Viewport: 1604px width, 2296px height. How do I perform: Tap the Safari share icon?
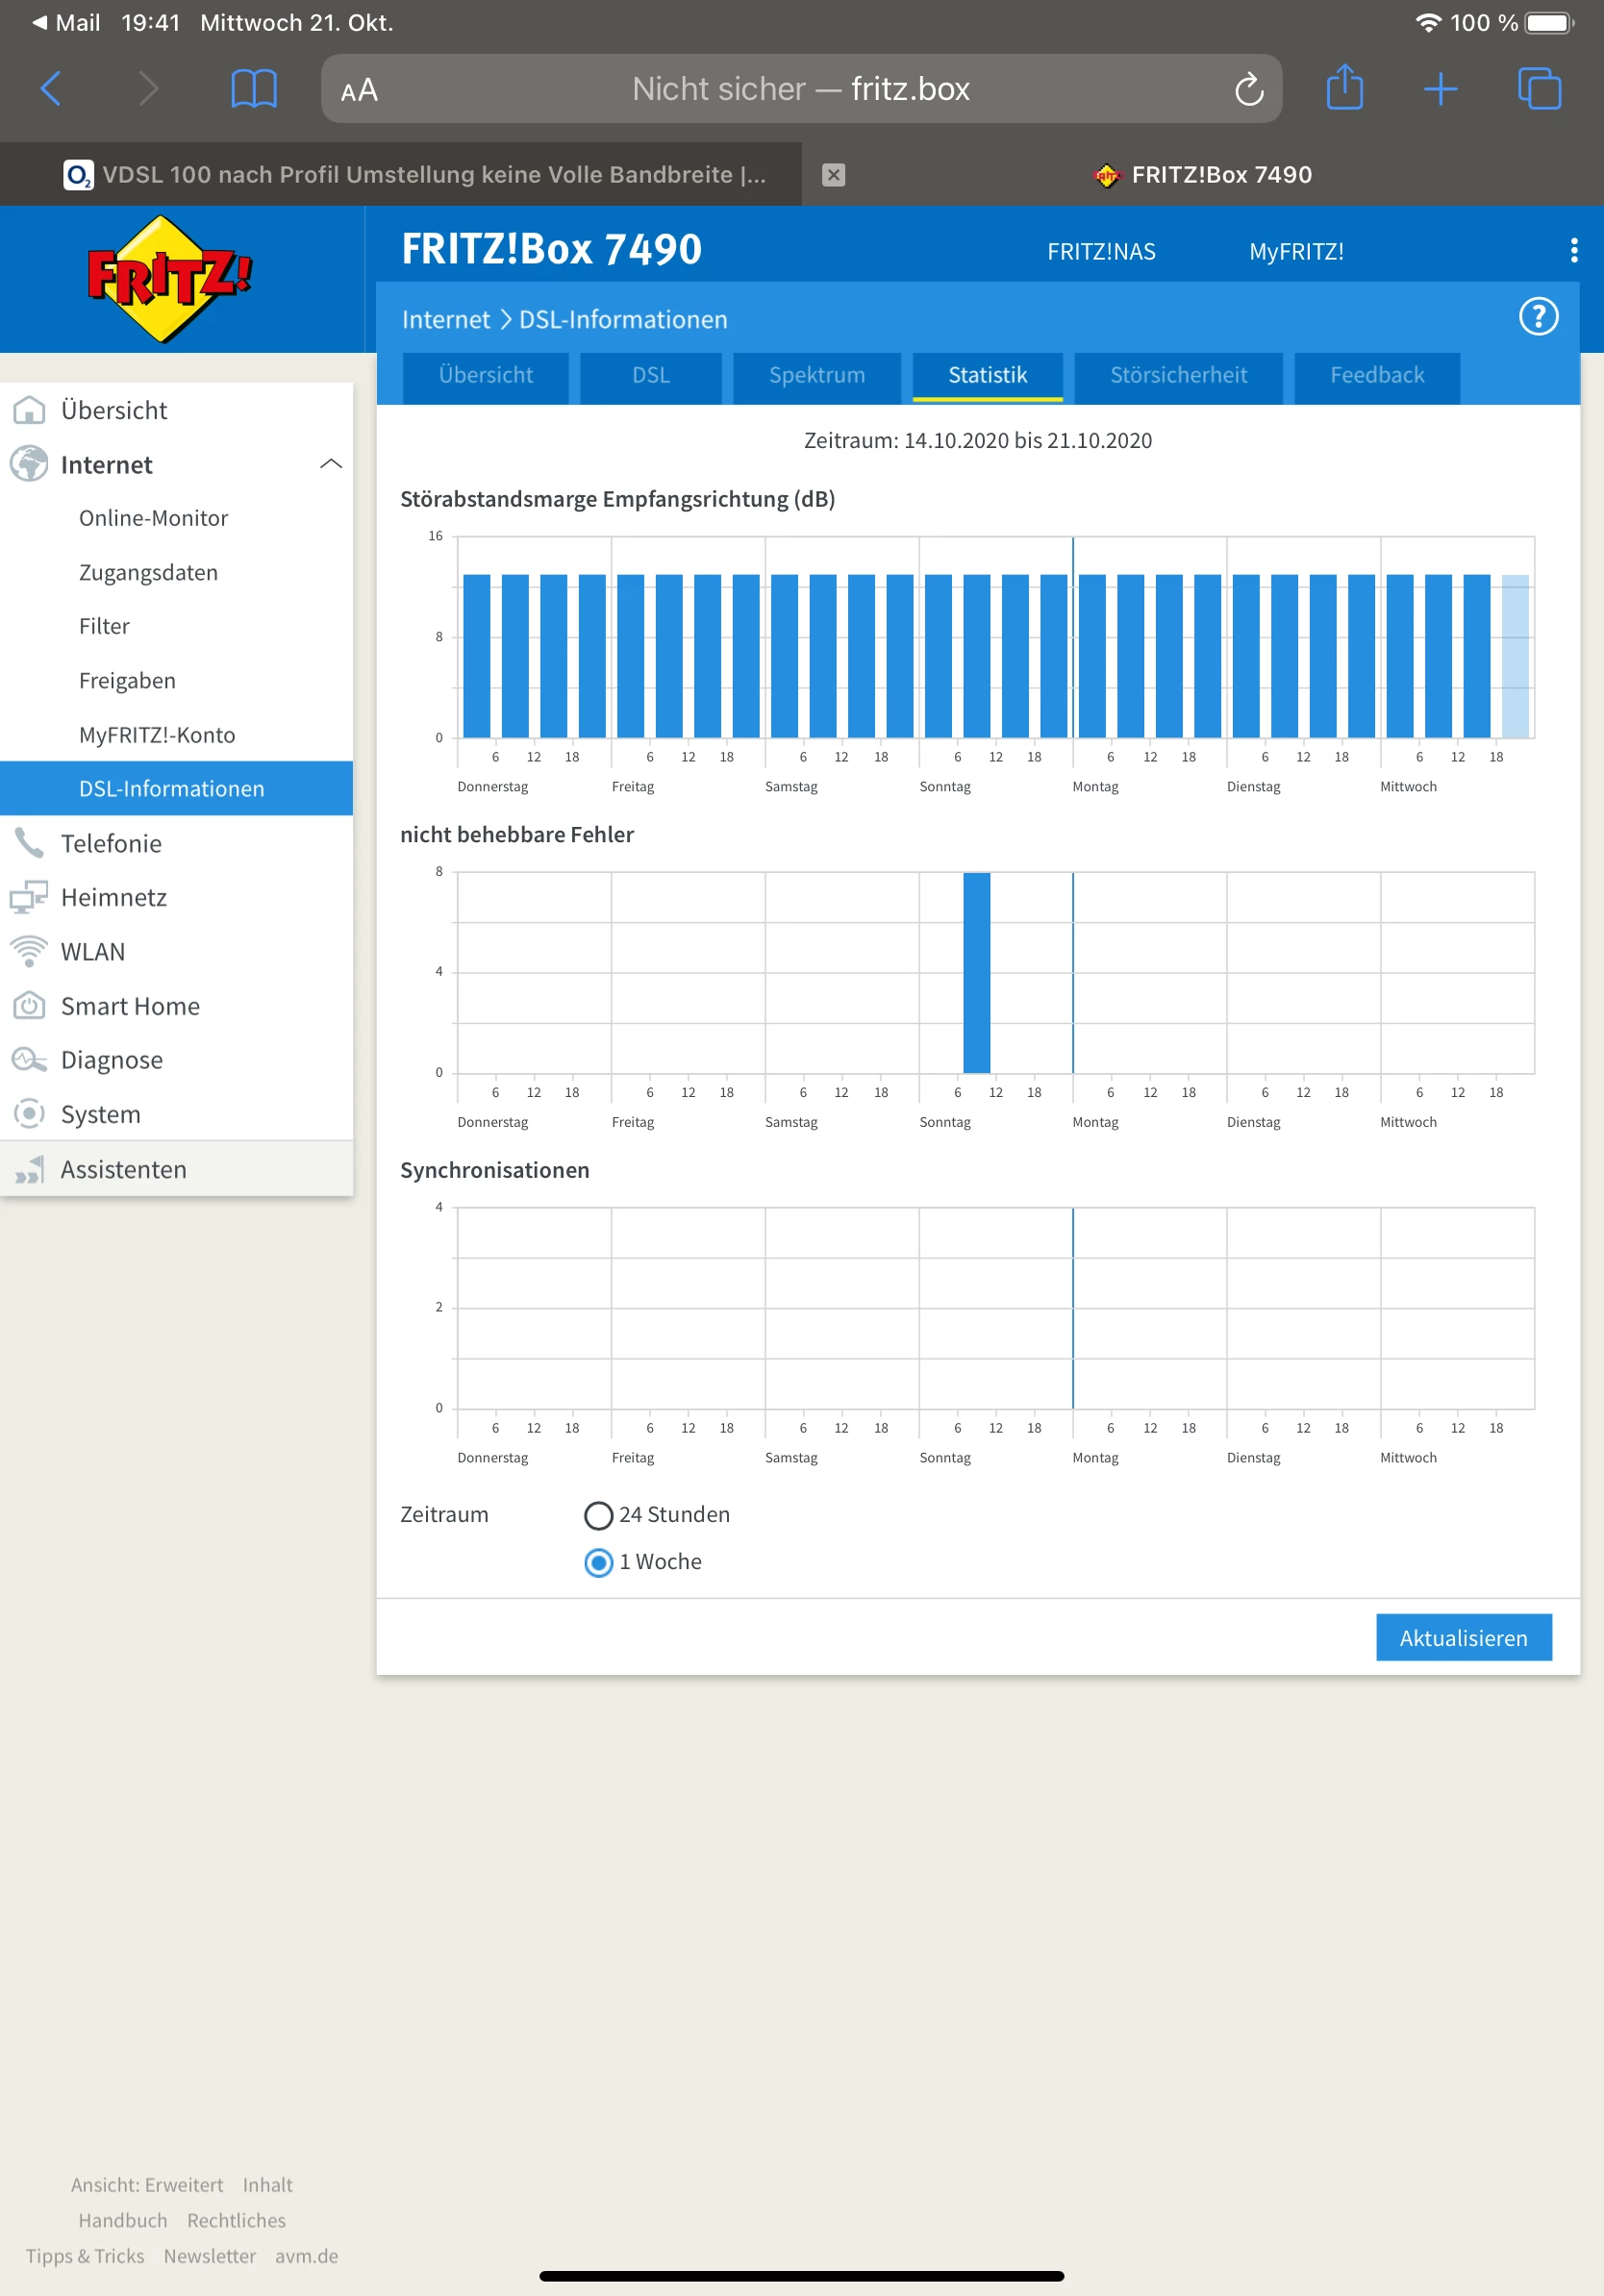(x=1344, y=88)
